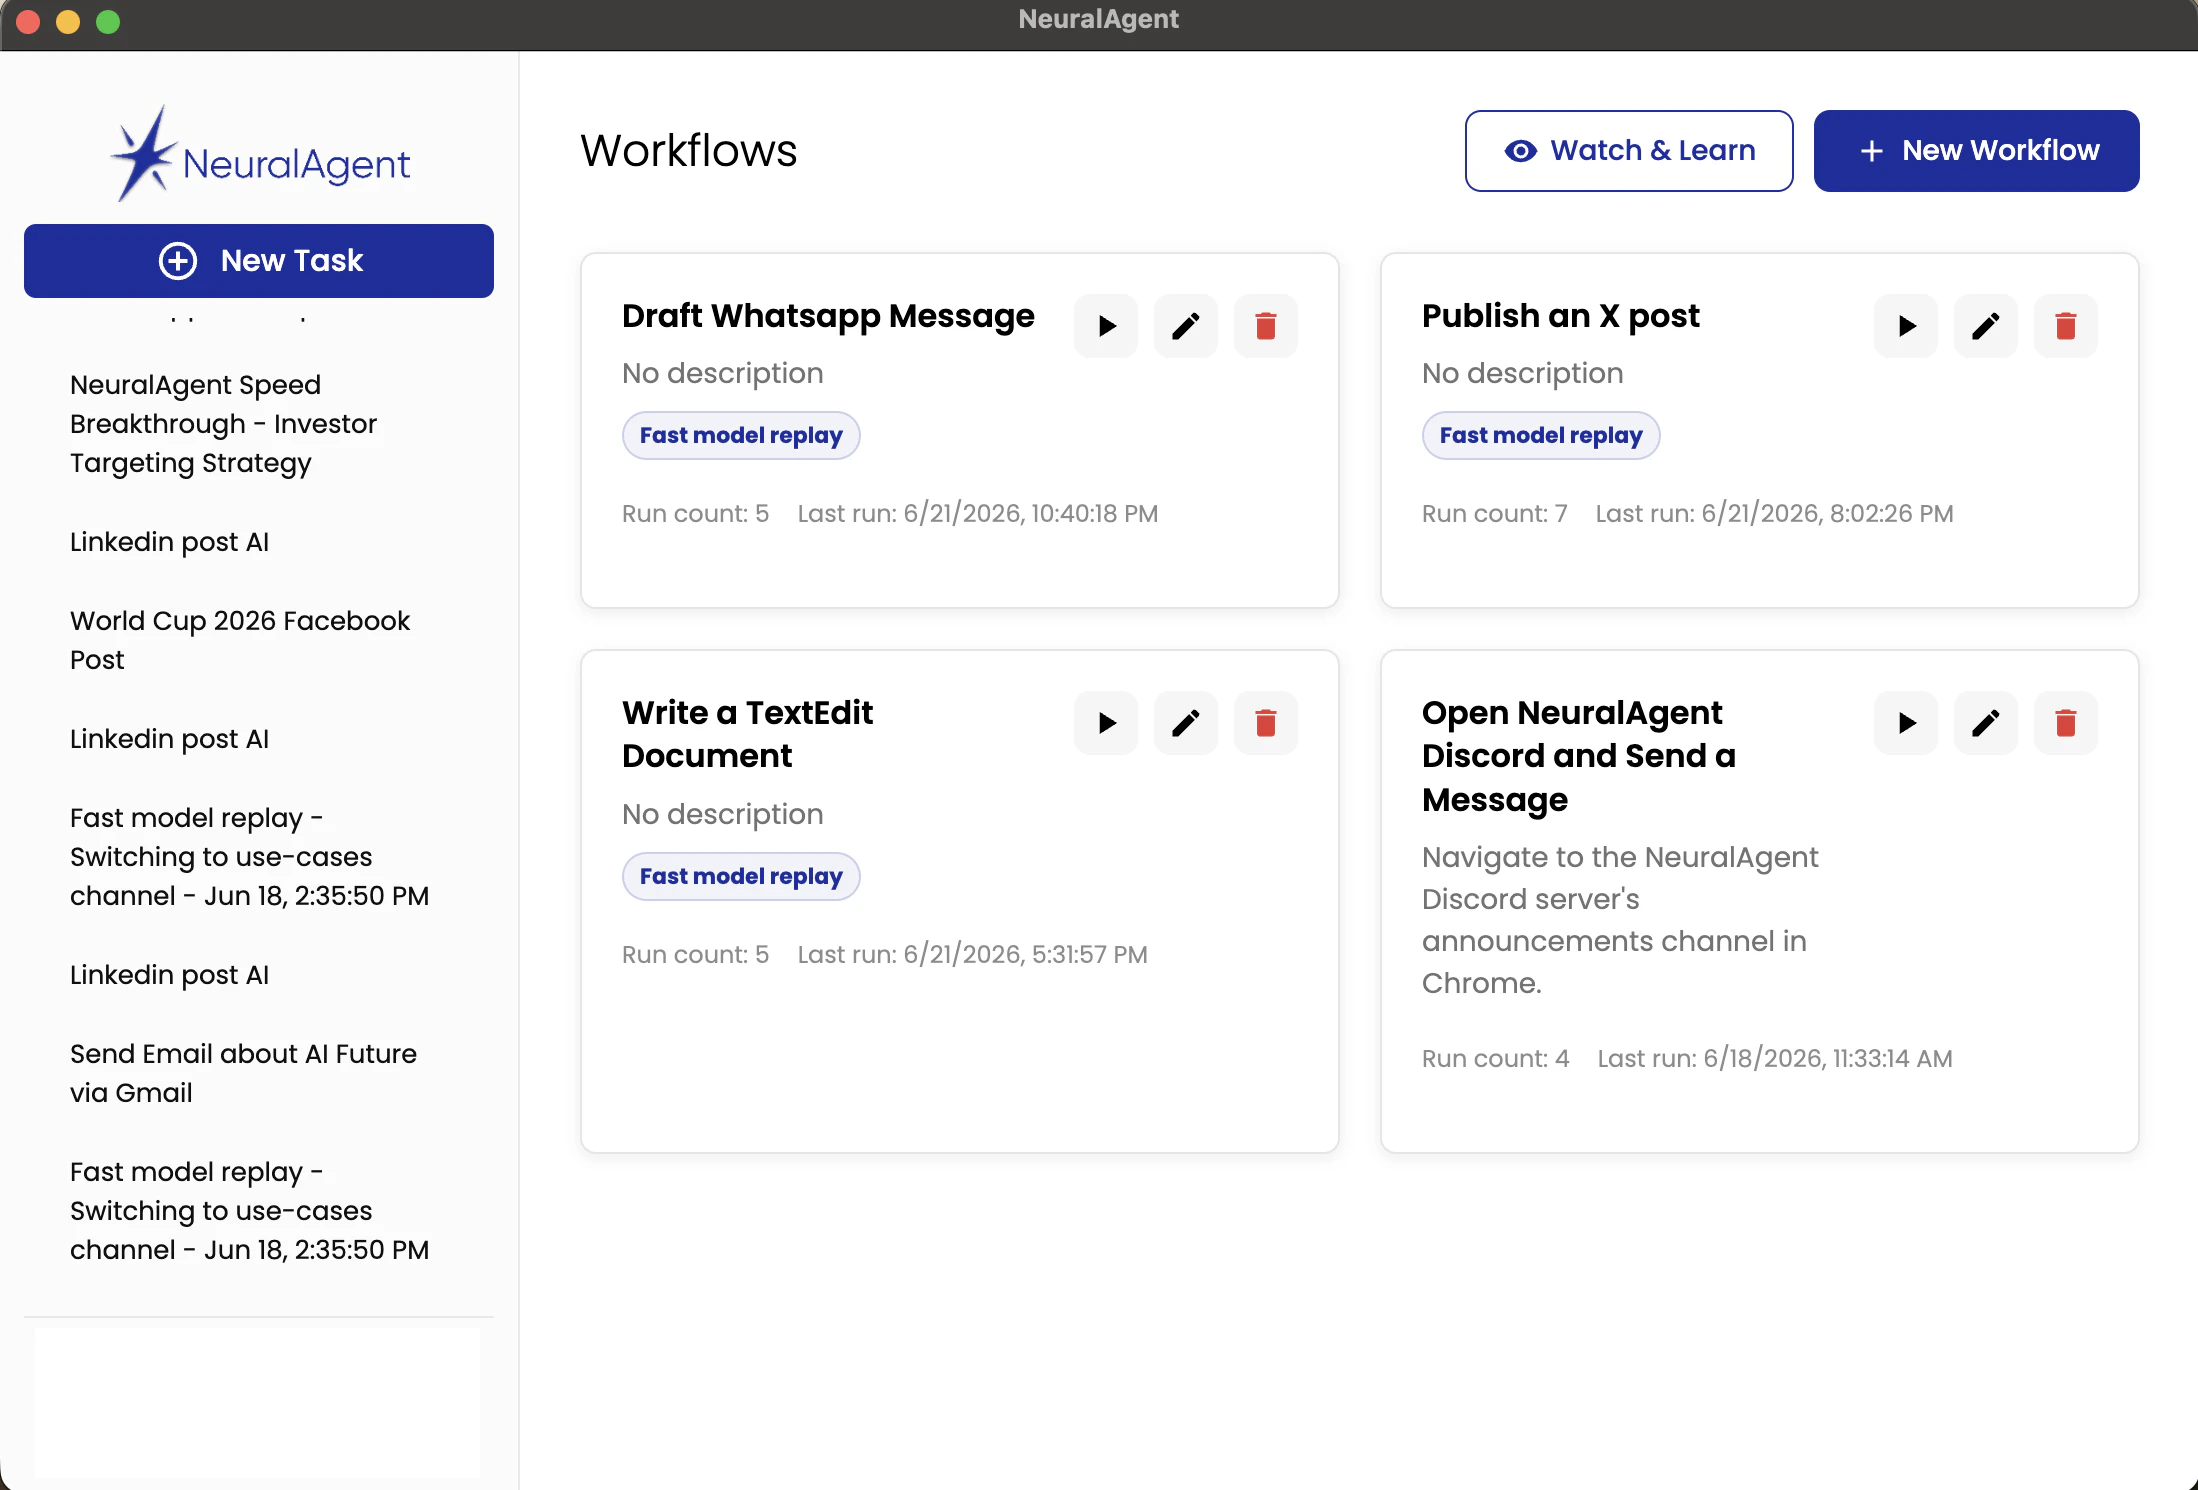Edit the Open NeuralAgent Discord workflow

point(1985,723)
